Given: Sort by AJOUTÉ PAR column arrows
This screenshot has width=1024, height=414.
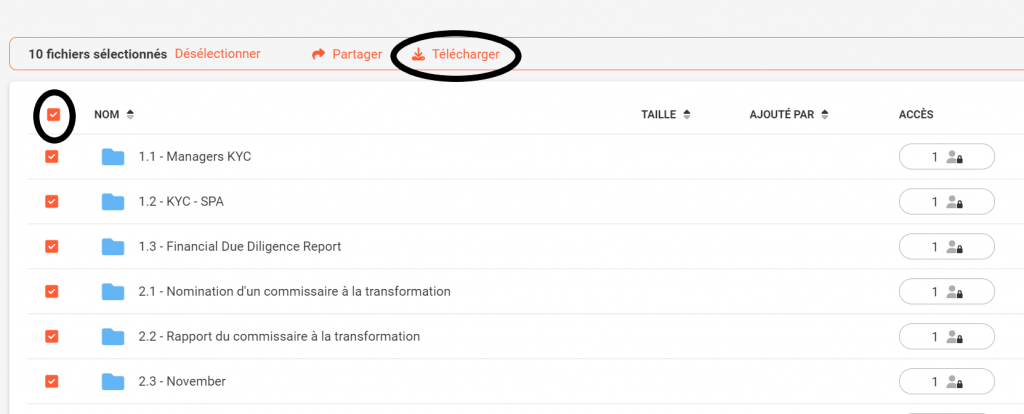Looking at the screenshot, I should coord(825,115).
